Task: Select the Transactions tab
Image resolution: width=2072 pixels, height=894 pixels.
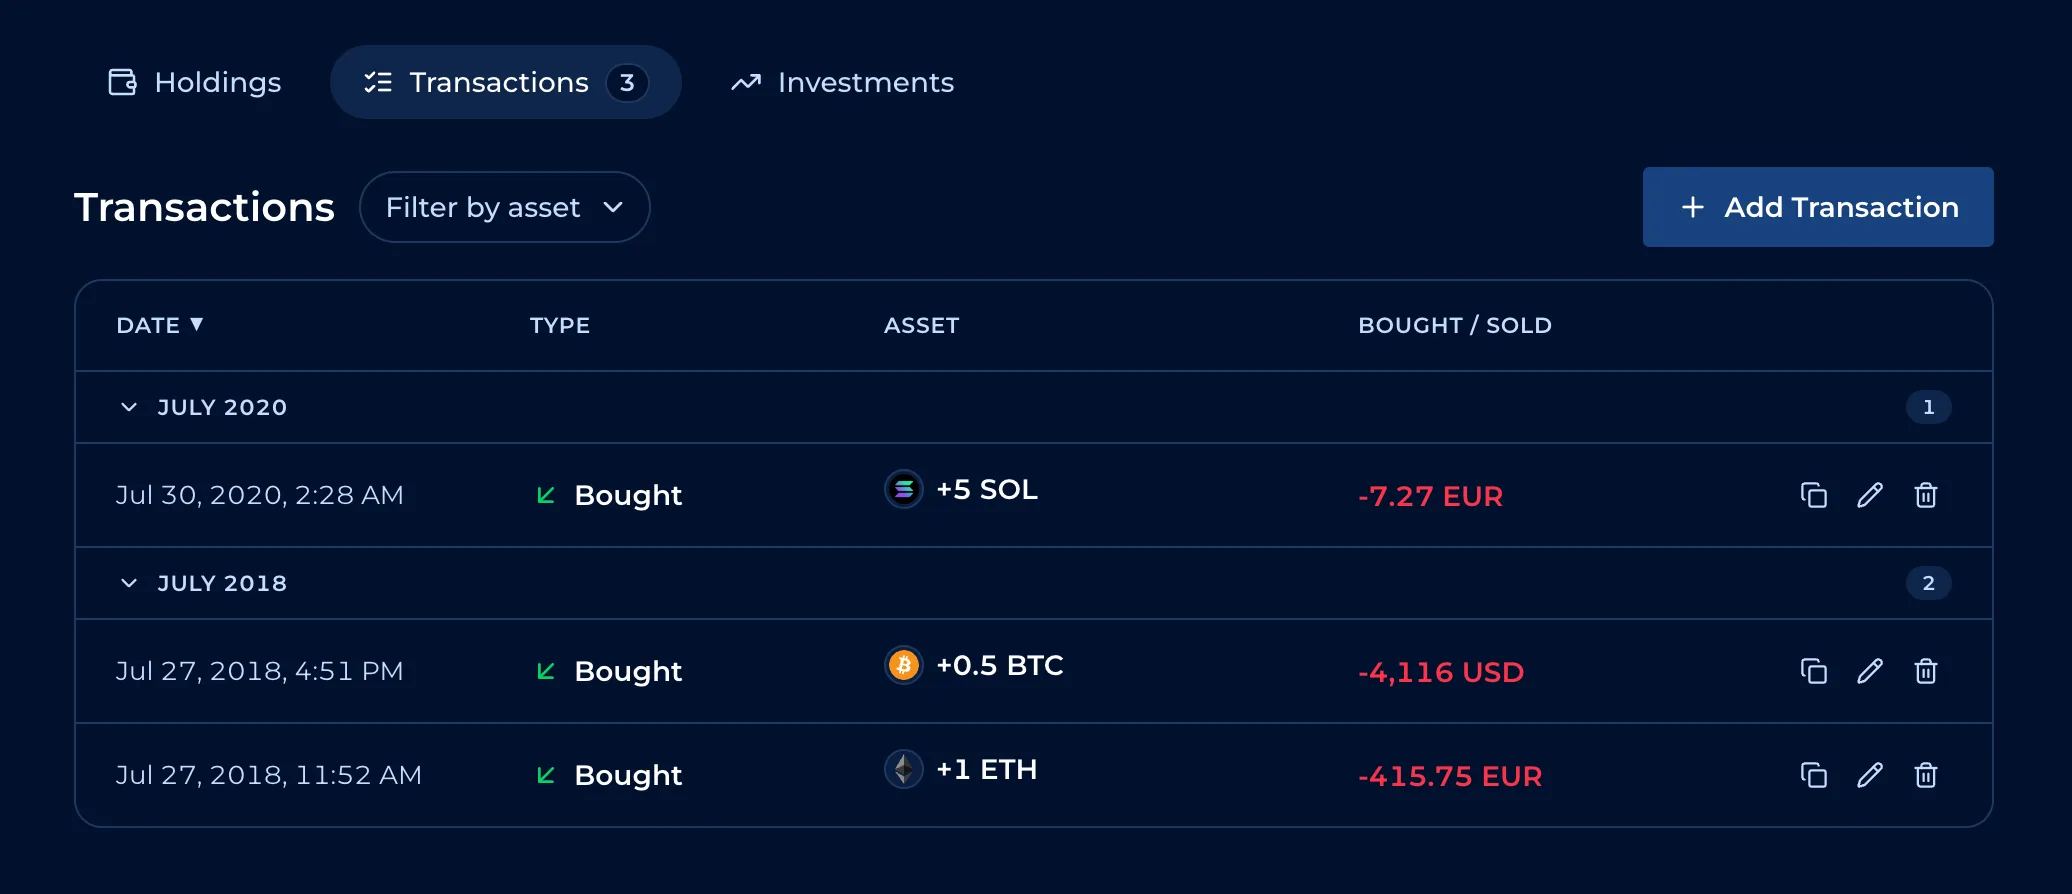Action: coord(506,82)
